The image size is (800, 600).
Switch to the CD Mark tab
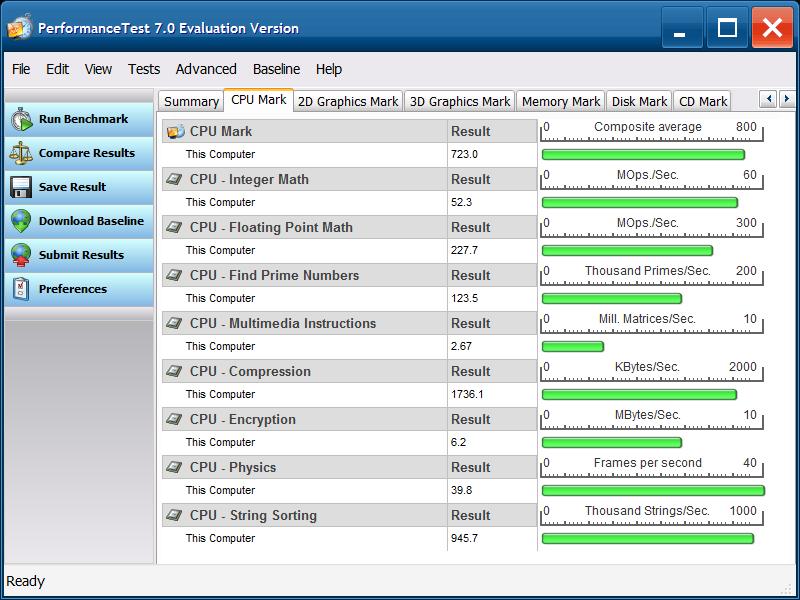[x=703, y=102]
